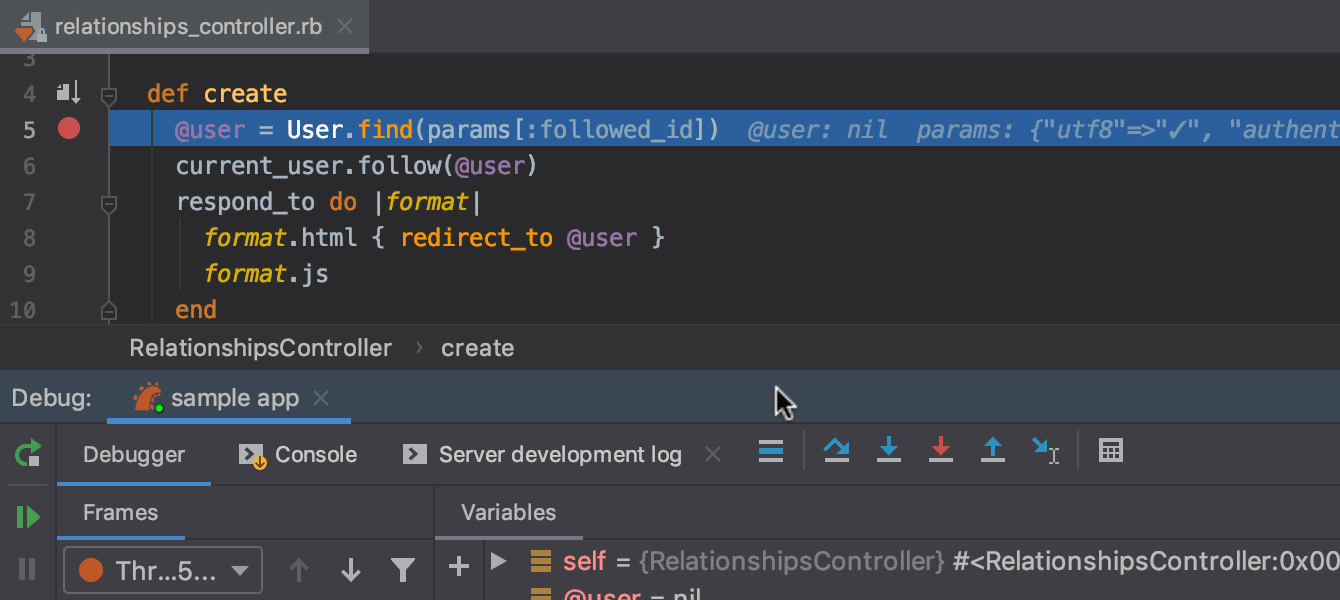Click Force Step Into red arrow
This screenshot has height=600, width=1340.
pos(940,452)
